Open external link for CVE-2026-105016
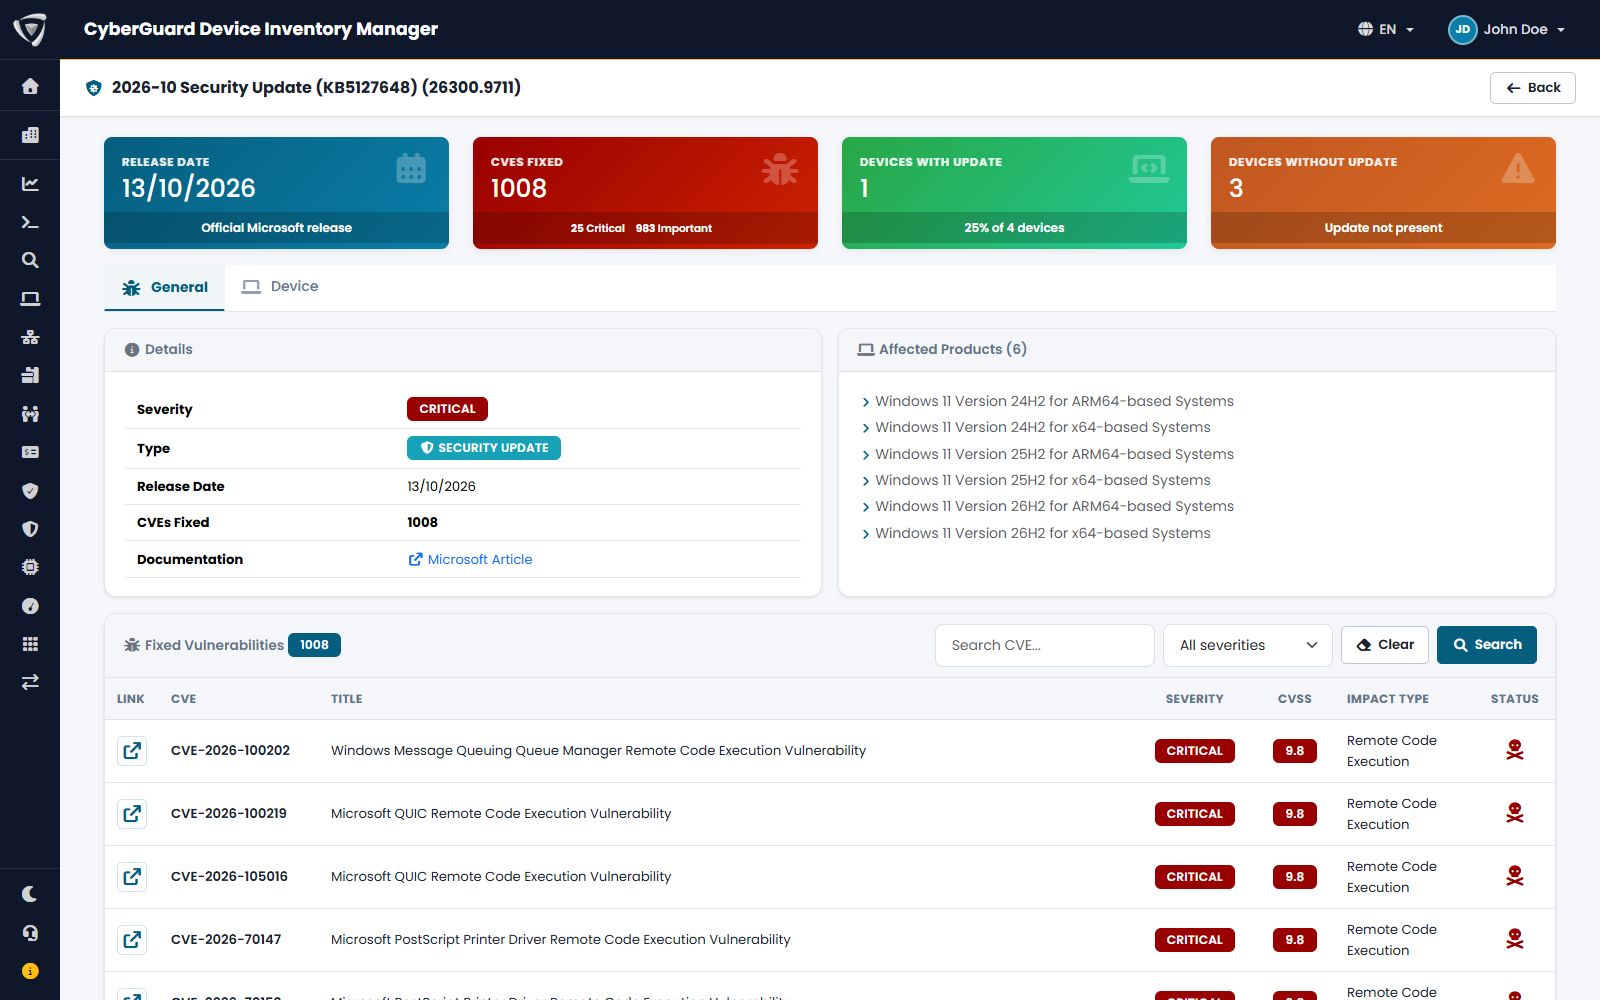The width and height of the screenshot is (1600, 1000). click(132, 877)
